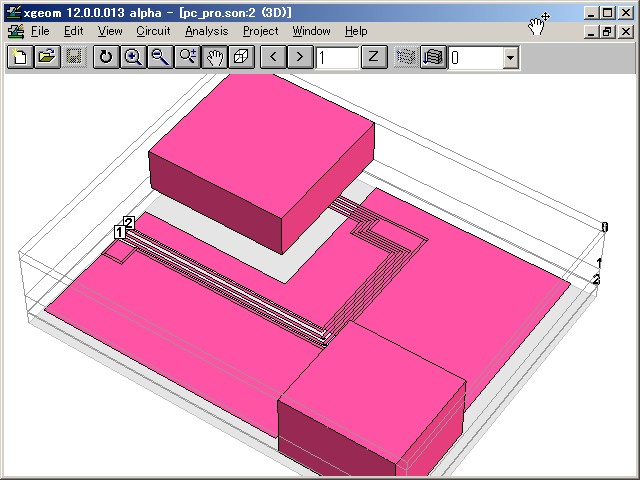Click the document icon beside File menu
The image size is (640, 480).
click(16, 31)
